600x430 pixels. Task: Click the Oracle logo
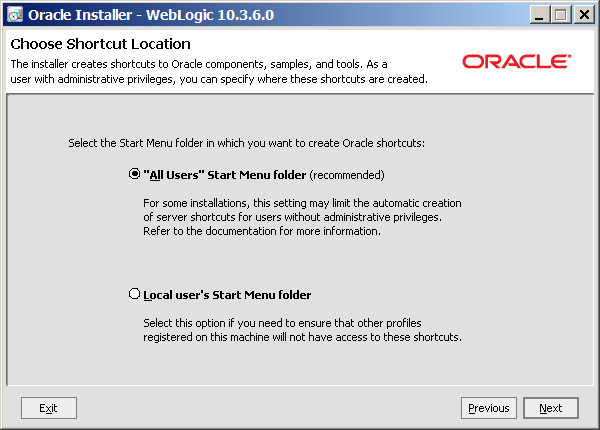(517, 61)
